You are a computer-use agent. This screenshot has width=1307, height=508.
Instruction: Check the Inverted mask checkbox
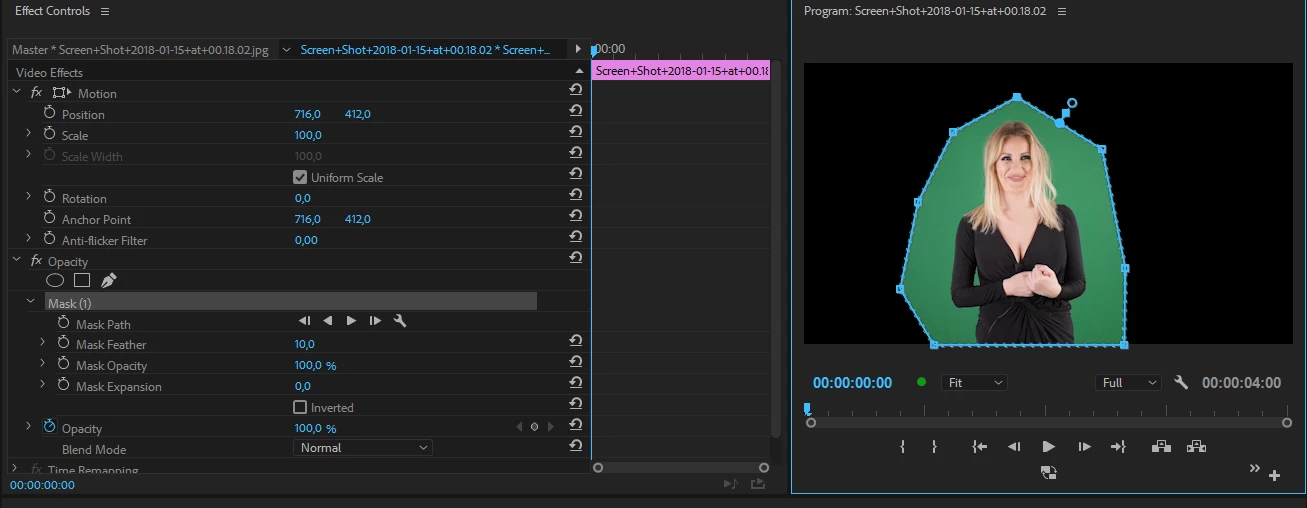(x=300, y=407)
